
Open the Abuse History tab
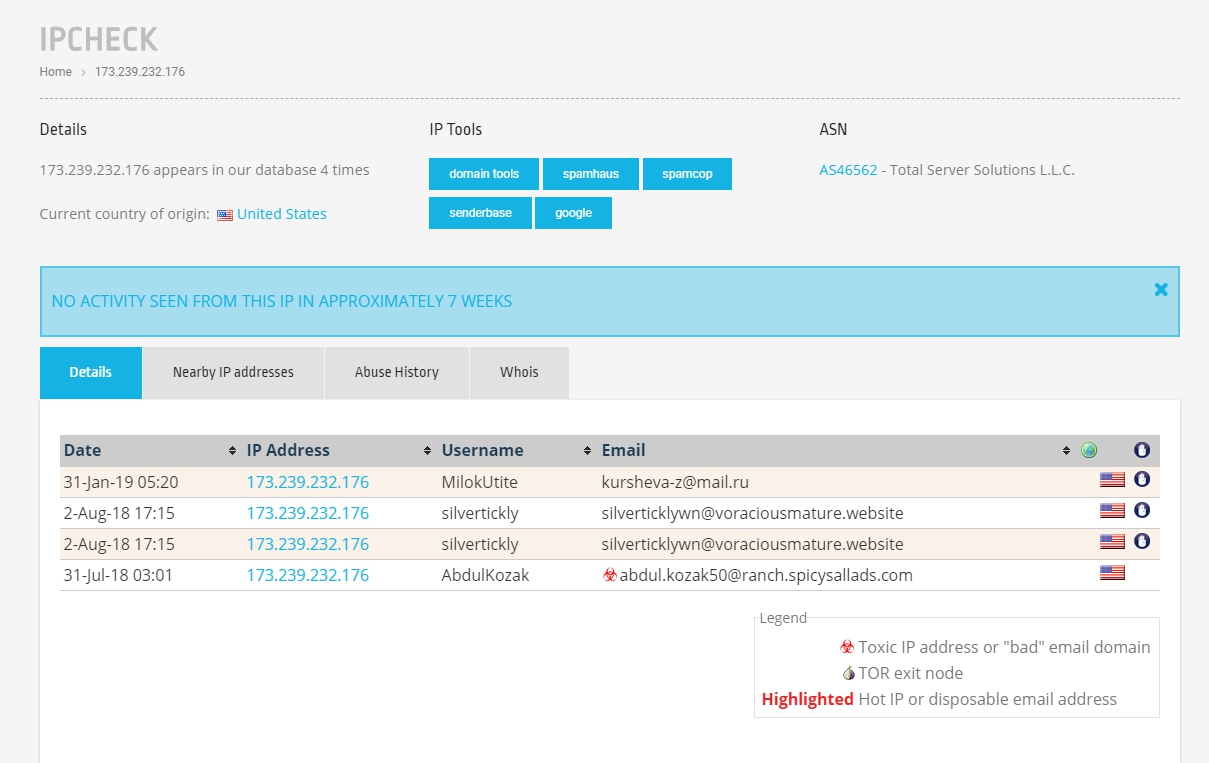click(x=396, y=372)
